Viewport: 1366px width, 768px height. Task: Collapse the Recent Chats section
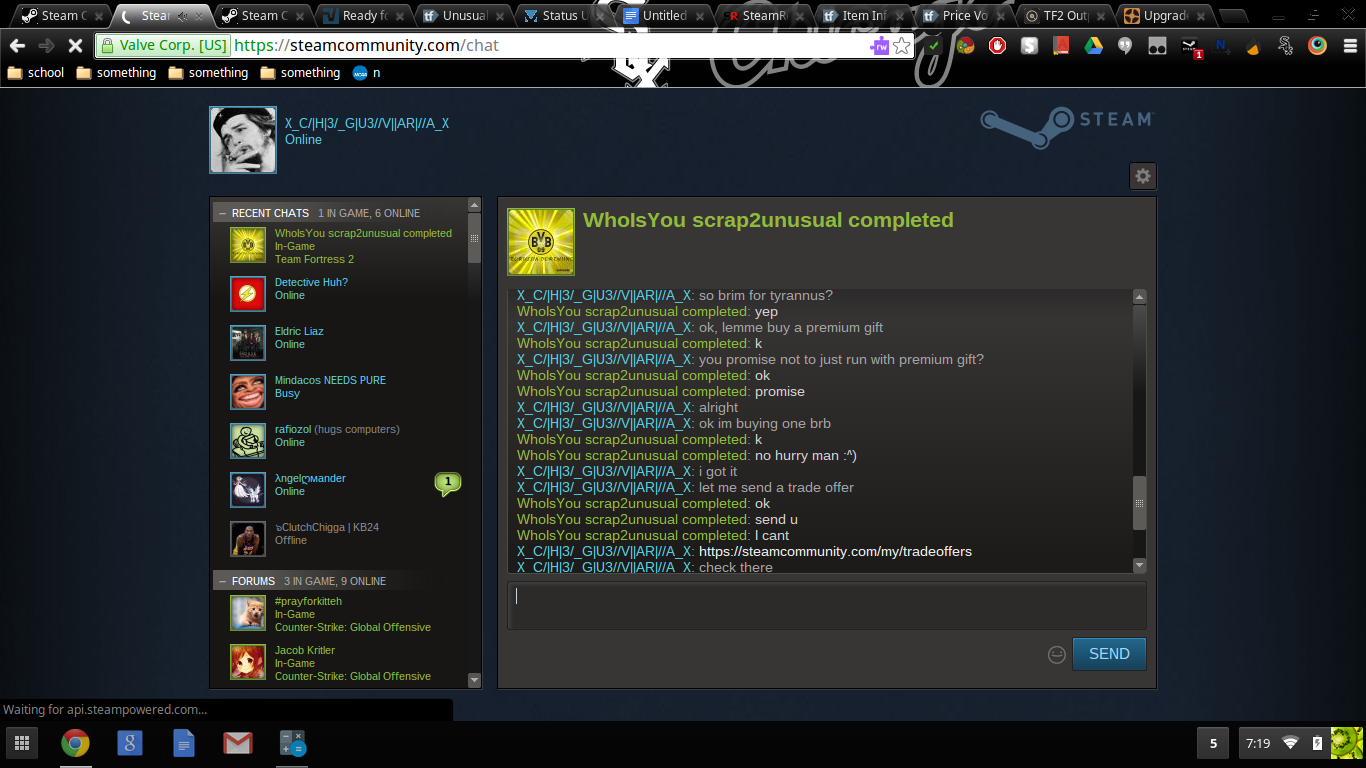[222, 213]
